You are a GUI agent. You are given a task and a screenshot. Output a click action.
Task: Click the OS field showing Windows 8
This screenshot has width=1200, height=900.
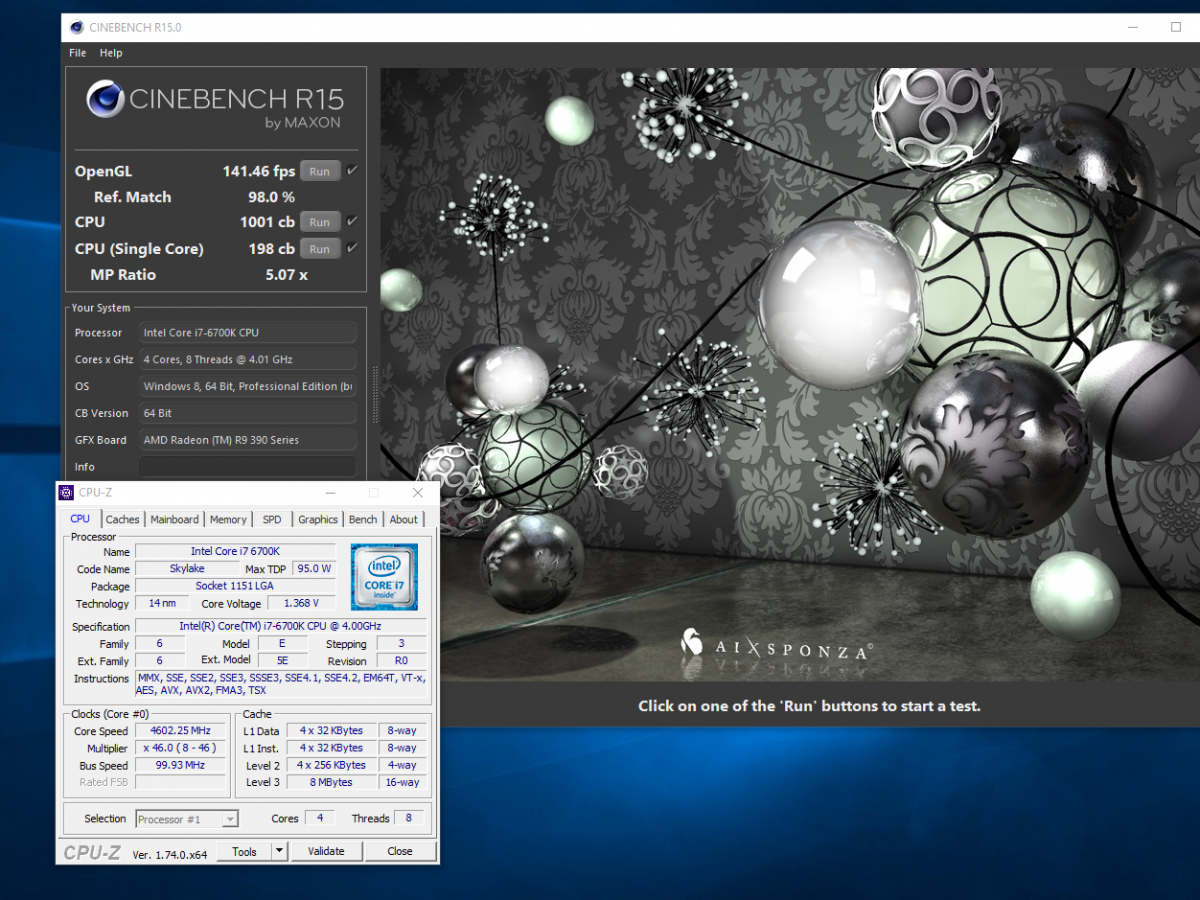click(247, 386)
